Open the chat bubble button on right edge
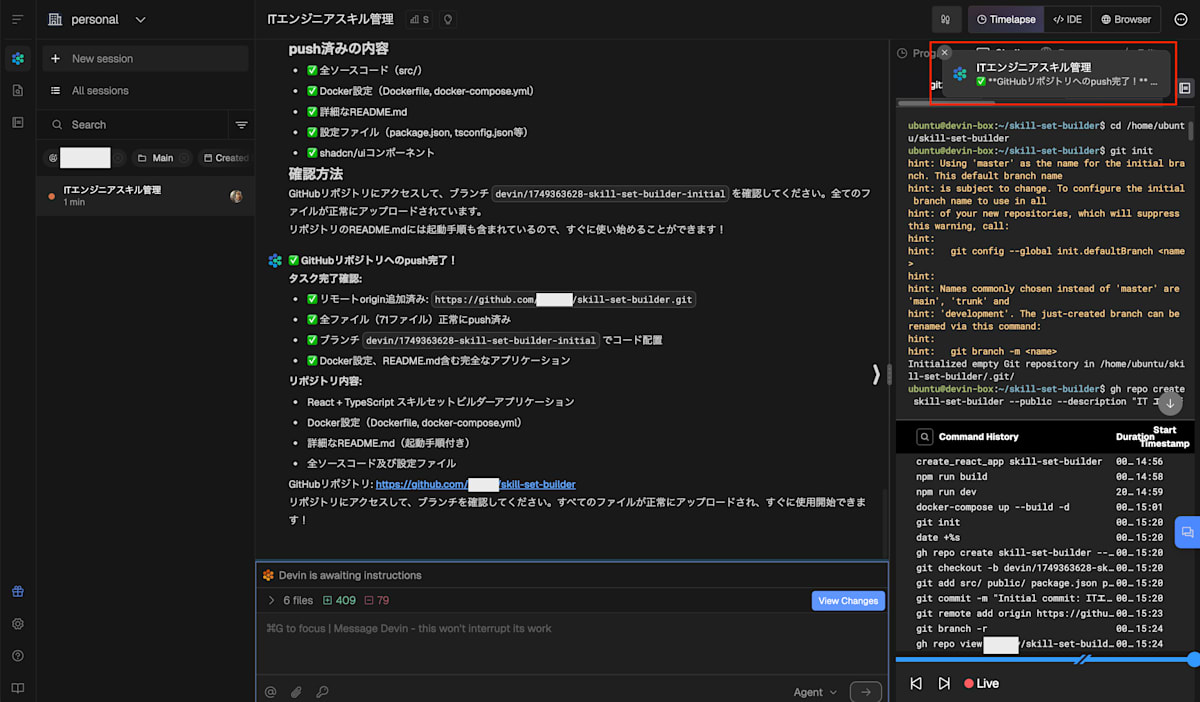This screenshot has width=1200, height=702. point(1187,532)
